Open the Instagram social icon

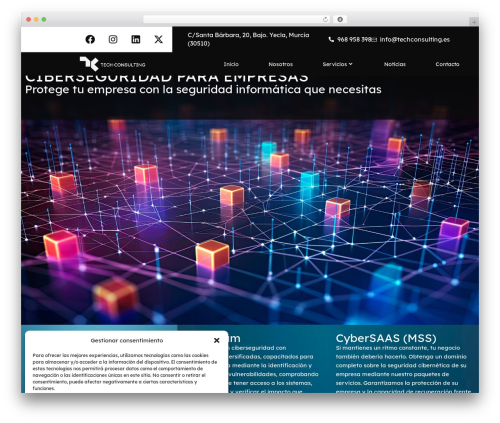[x=113, y=39]
